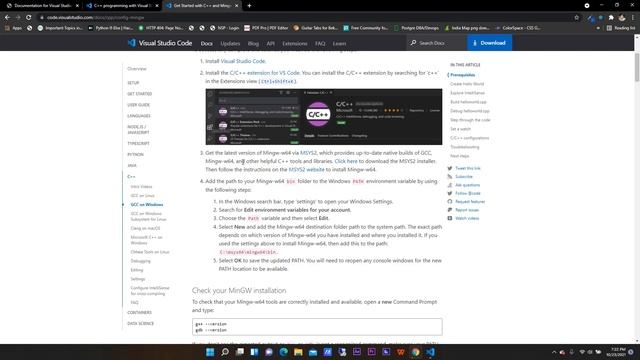
Task: Open the Updates menu item
Action: tap(230, 43)
